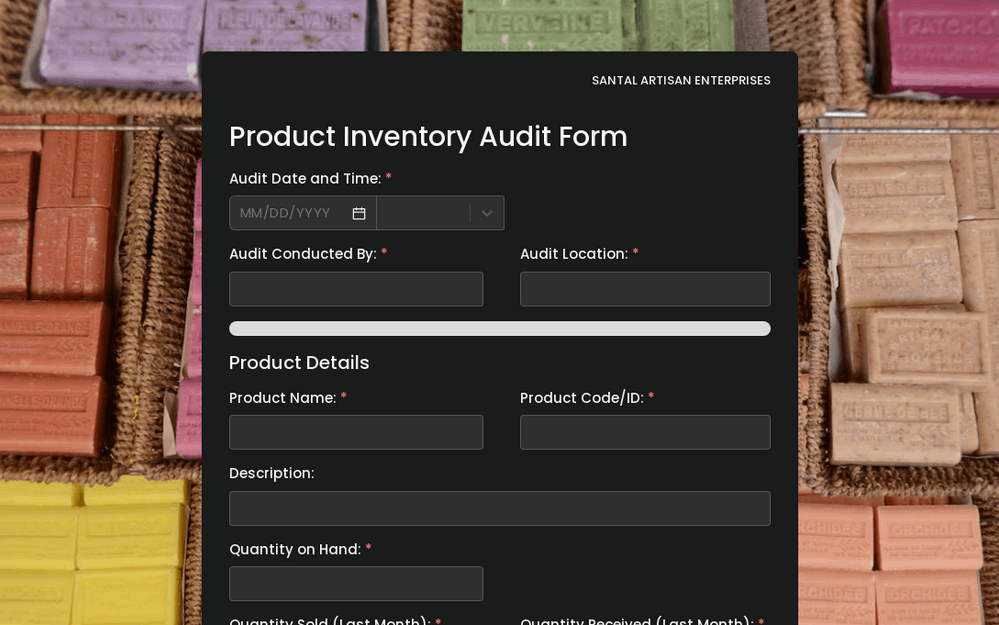Click into the Audit Location input box
Image resolution: width=999 pixels, height=625 pixels.
645,289
